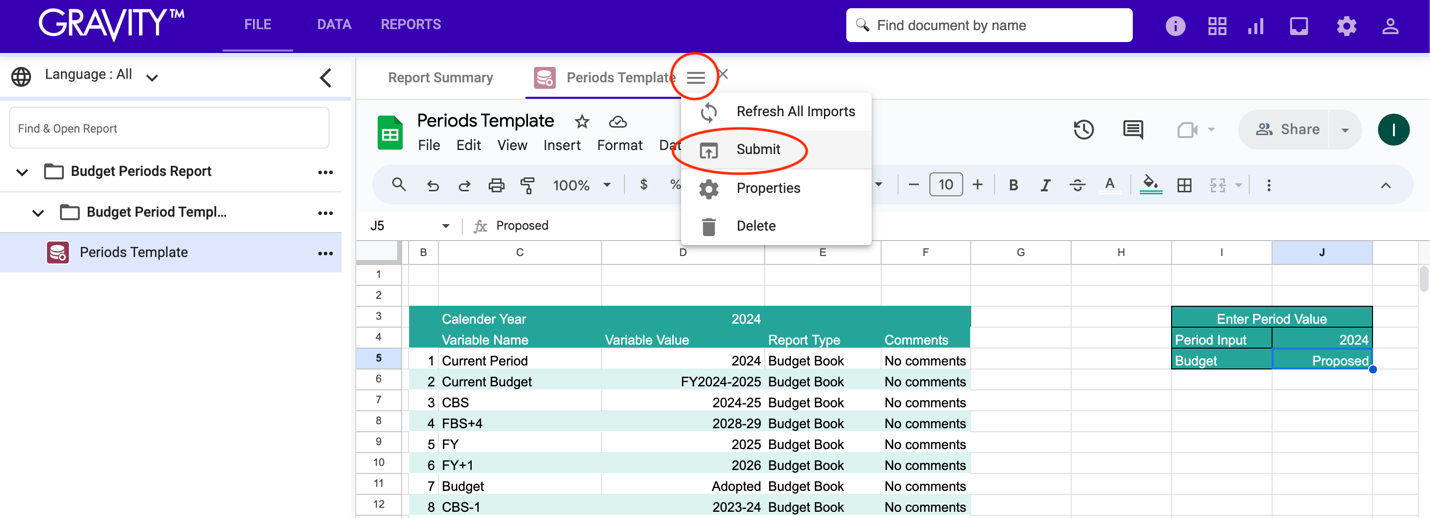Viewport: 1430px width, 518px height.
Task: Choose Submit from the dropdown menu
Action: point(776,150)
